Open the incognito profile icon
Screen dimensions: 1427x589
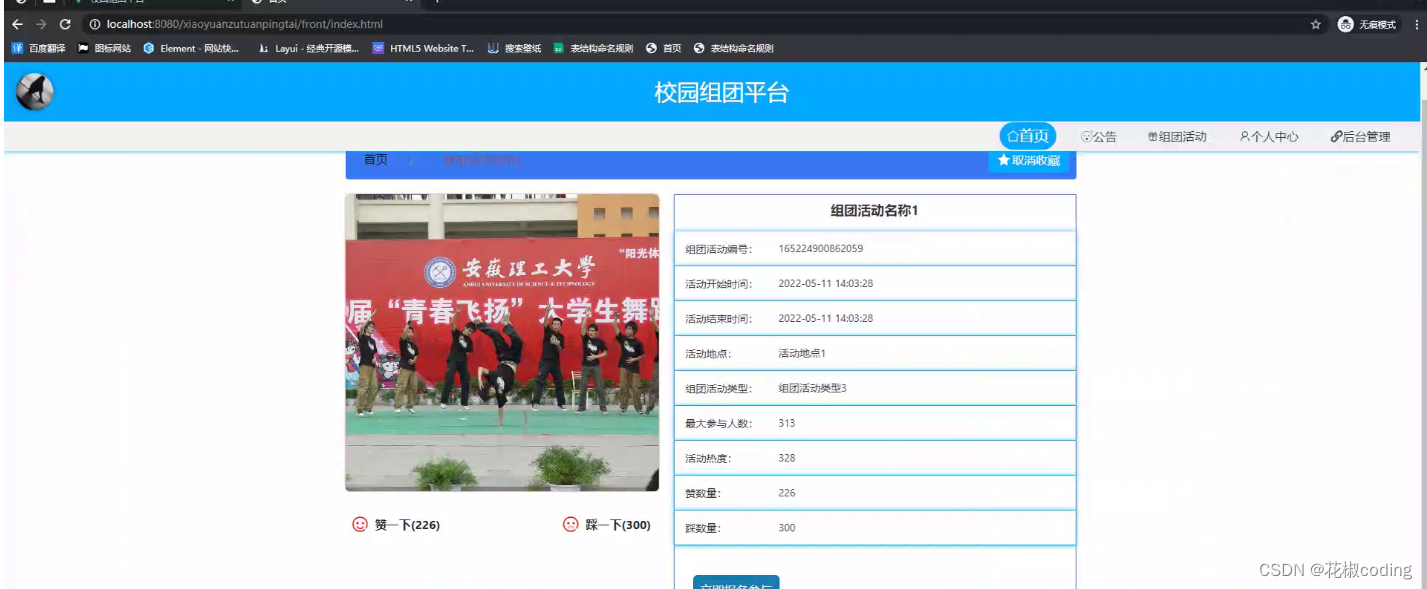pyautogui.click(x=1346, y=24)
